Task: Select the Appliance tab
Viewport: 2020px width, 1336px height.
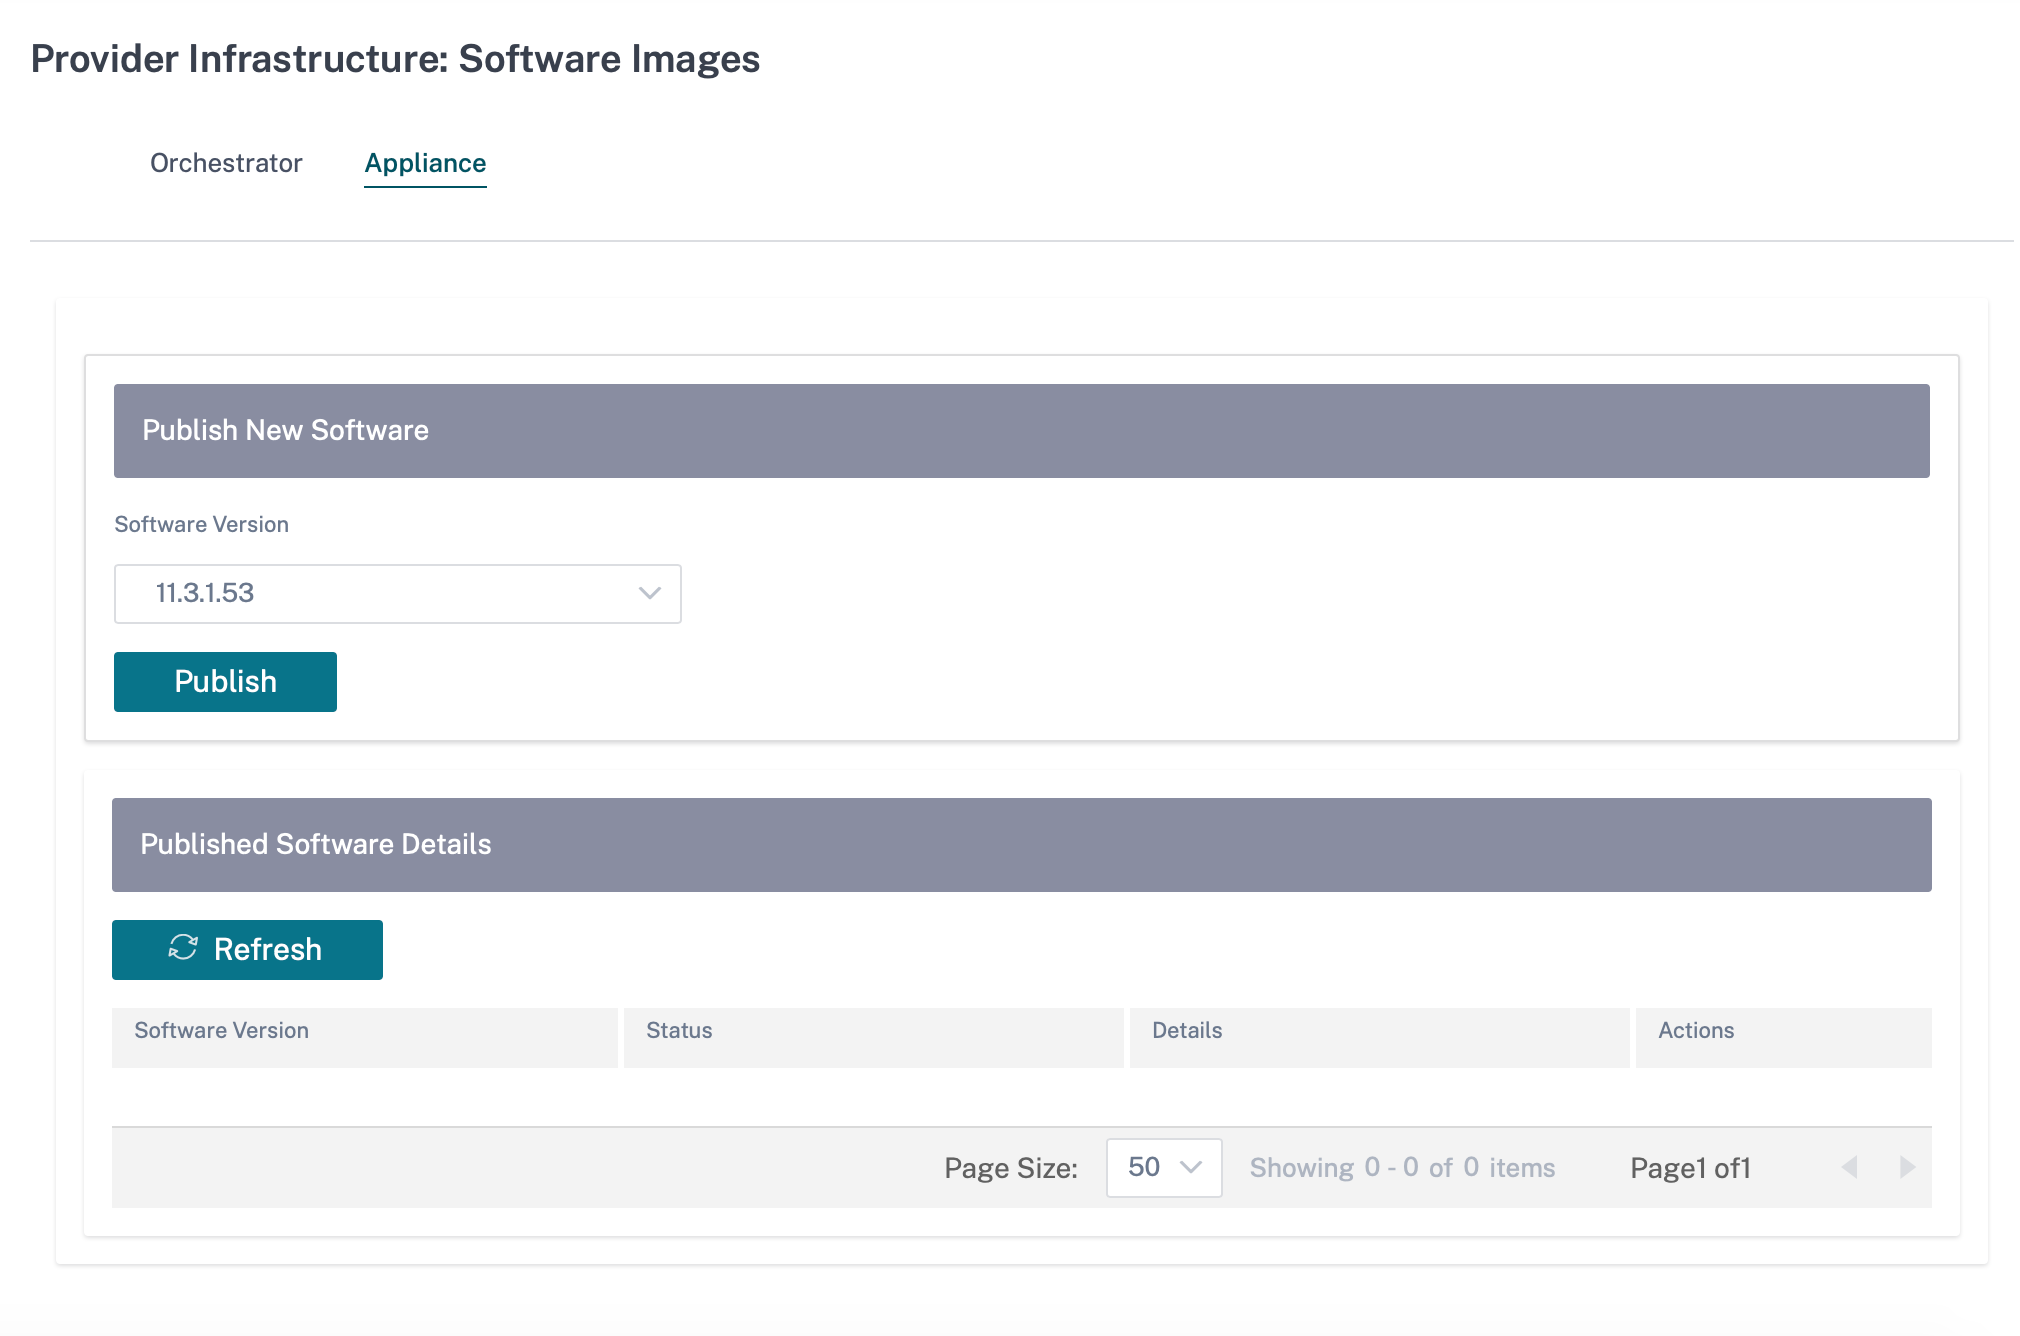Action: tap(425, 163)
